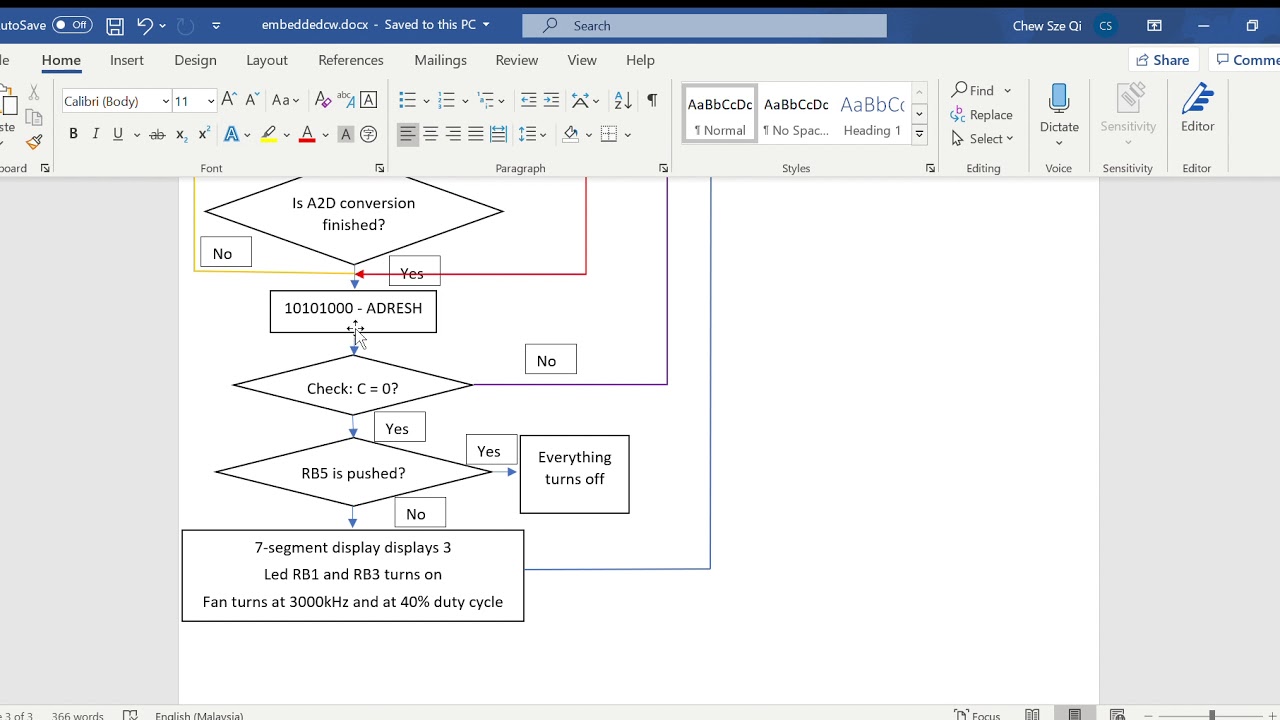This screenshot has height=720, width=1280.
Task: Click Replace in the Editing group
Action: tap(982, 115)
